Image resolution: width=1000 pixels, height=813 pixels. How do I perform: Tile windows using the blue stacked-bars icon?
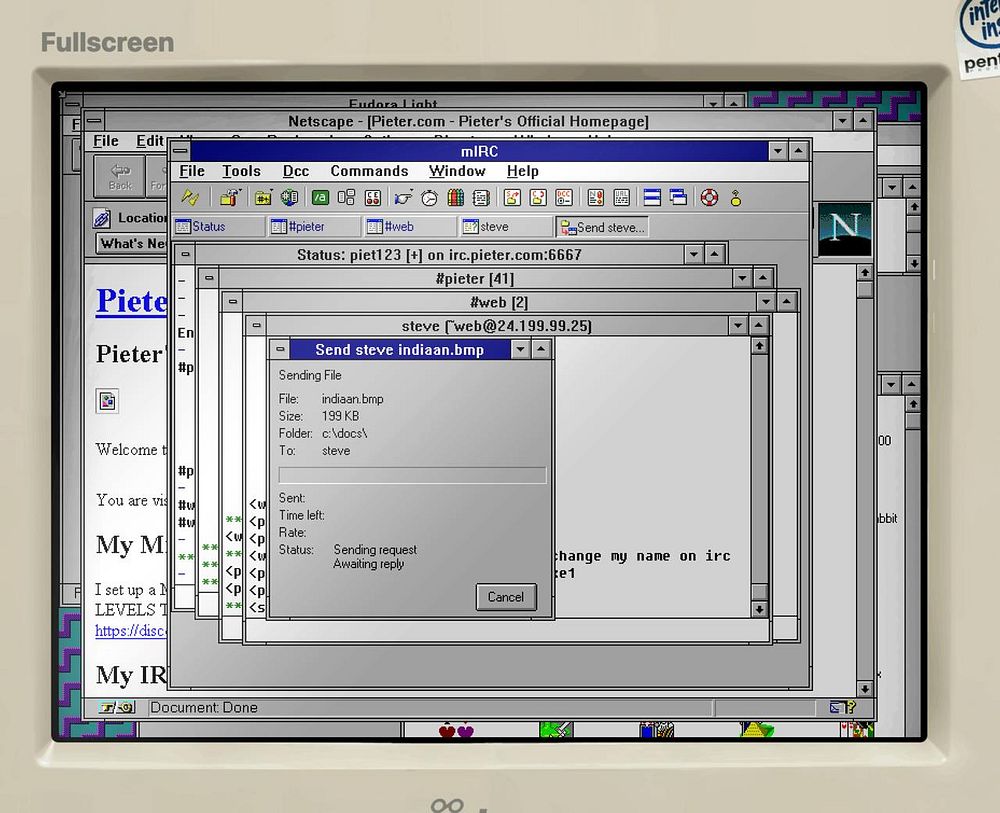coord(652,198)
